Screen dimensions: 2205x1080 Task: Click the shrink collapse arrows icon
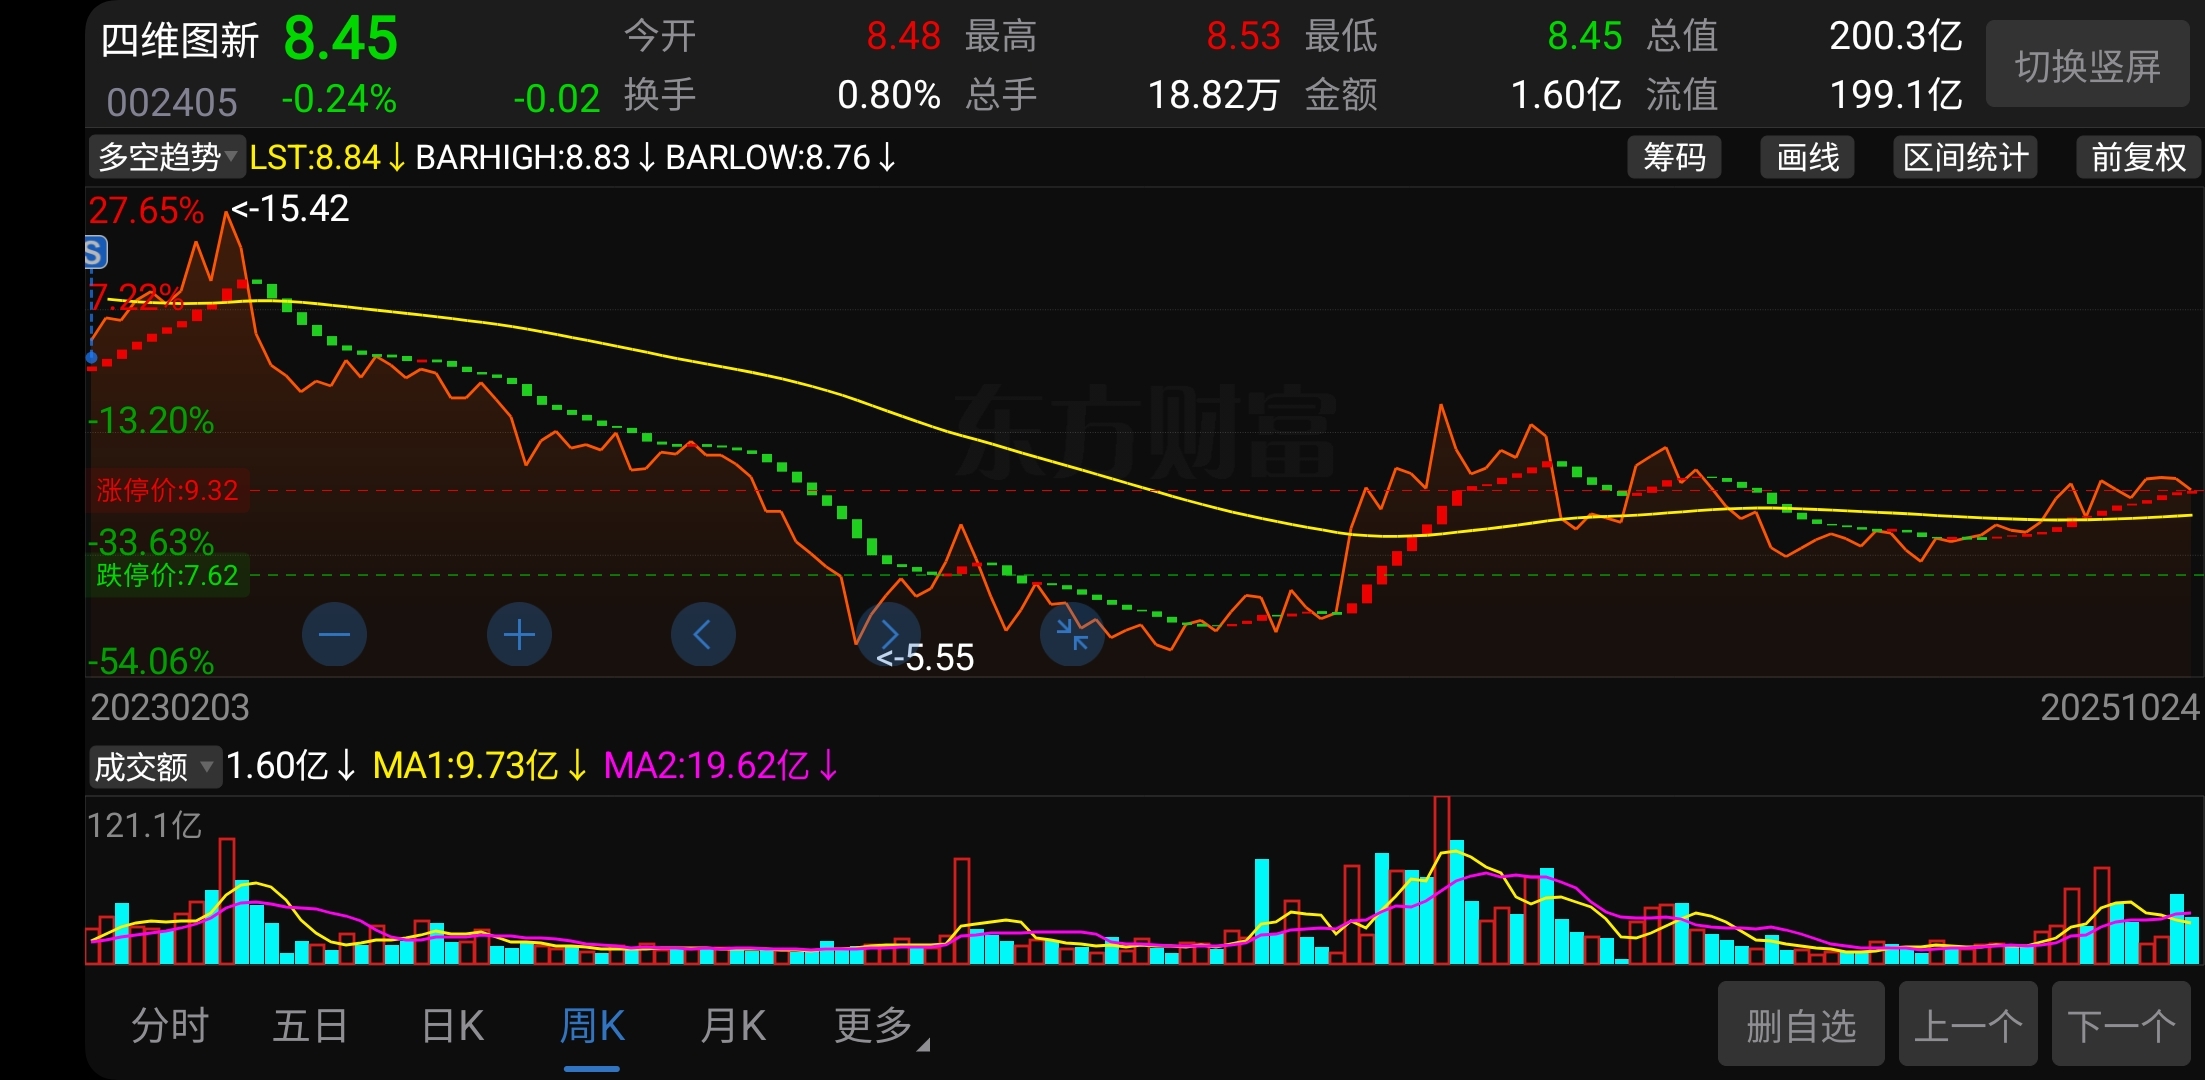coord(1072,635)
